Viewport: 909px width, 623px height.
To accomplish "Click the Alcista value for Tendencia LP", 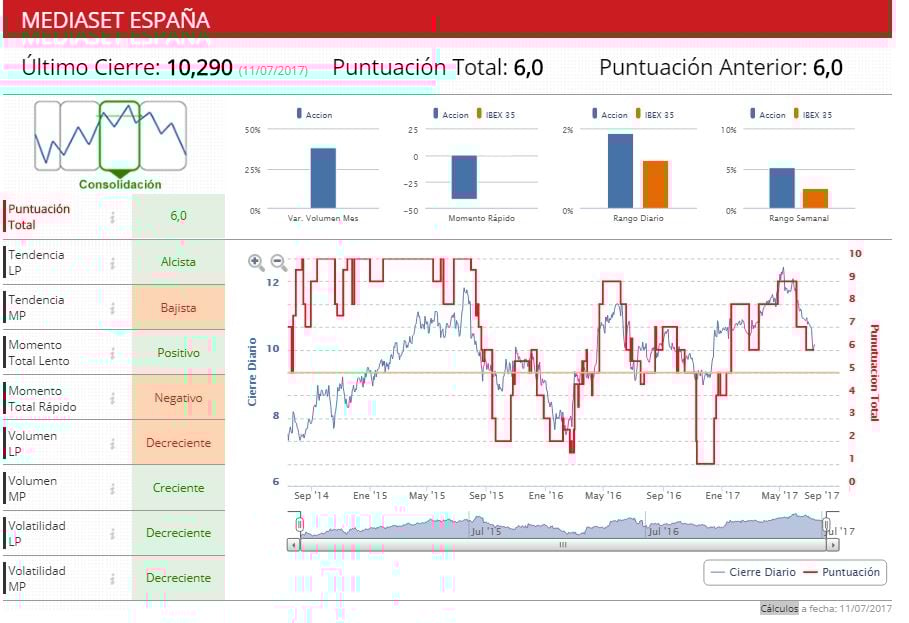I will click(x=178, y=262).
